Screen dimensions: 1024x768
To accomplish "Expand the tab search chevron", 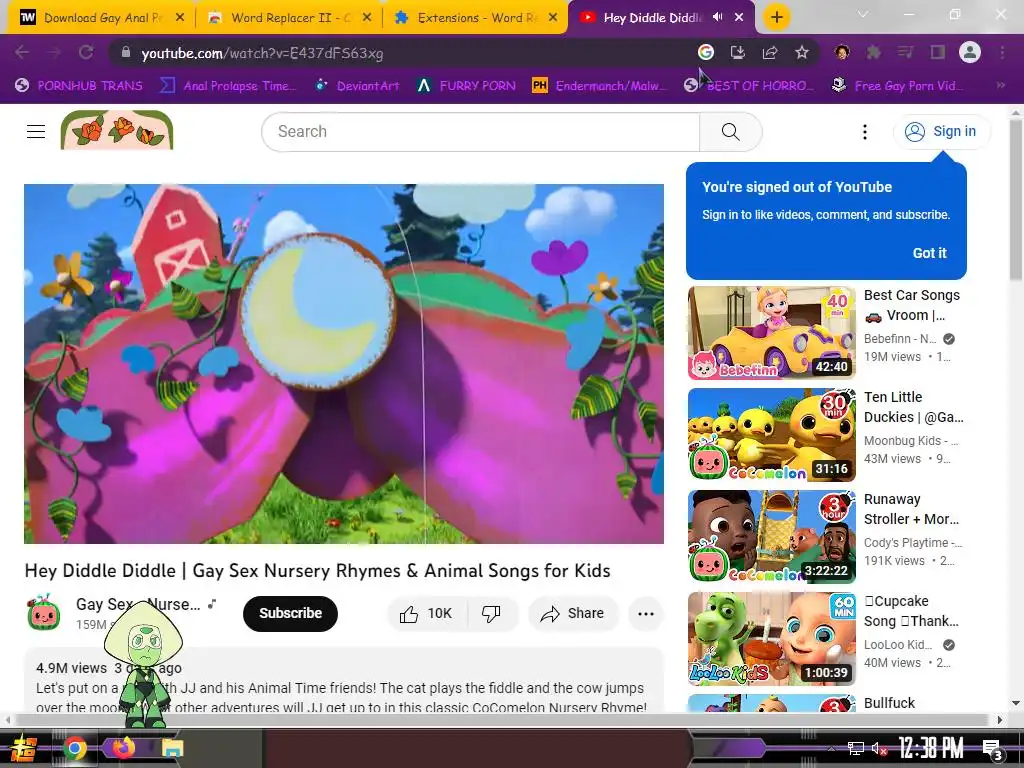I will (863, 14).
